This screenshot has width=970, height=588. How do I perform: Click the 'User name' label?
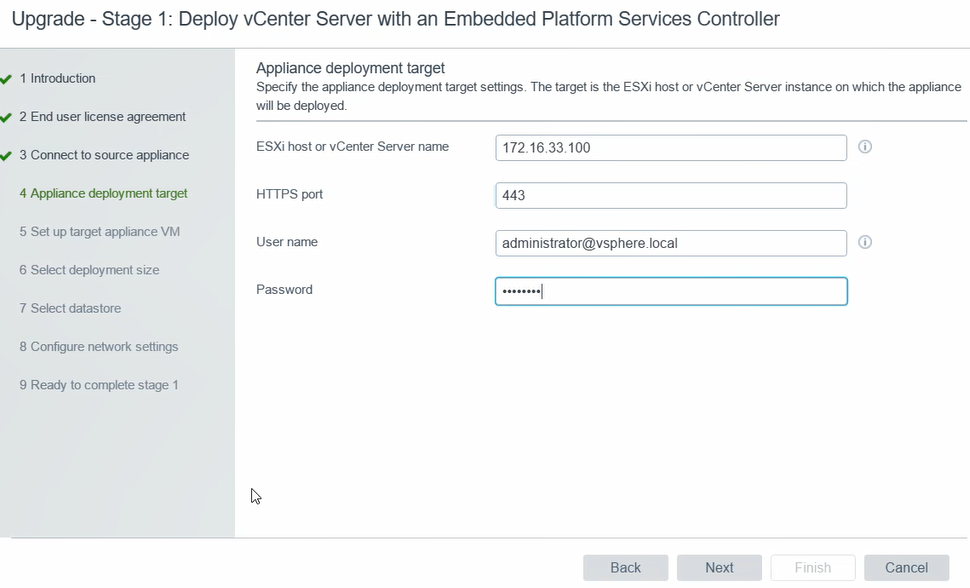[287, 242]
